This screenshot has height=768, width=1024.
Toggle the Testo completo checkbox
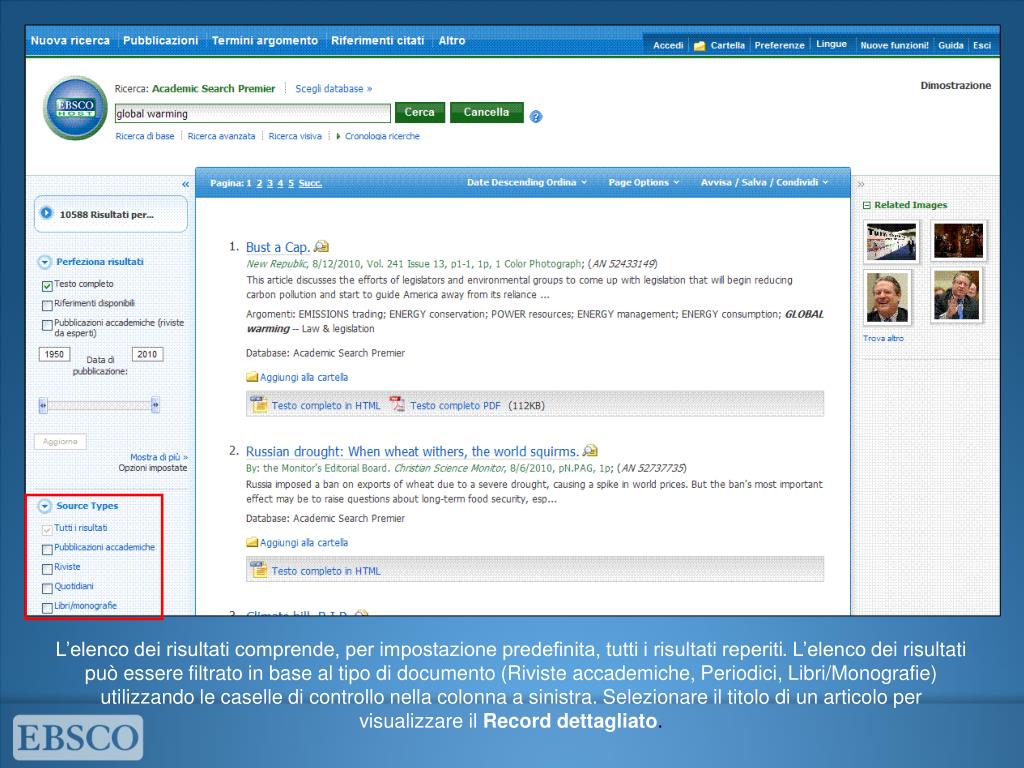pos(47,286)
